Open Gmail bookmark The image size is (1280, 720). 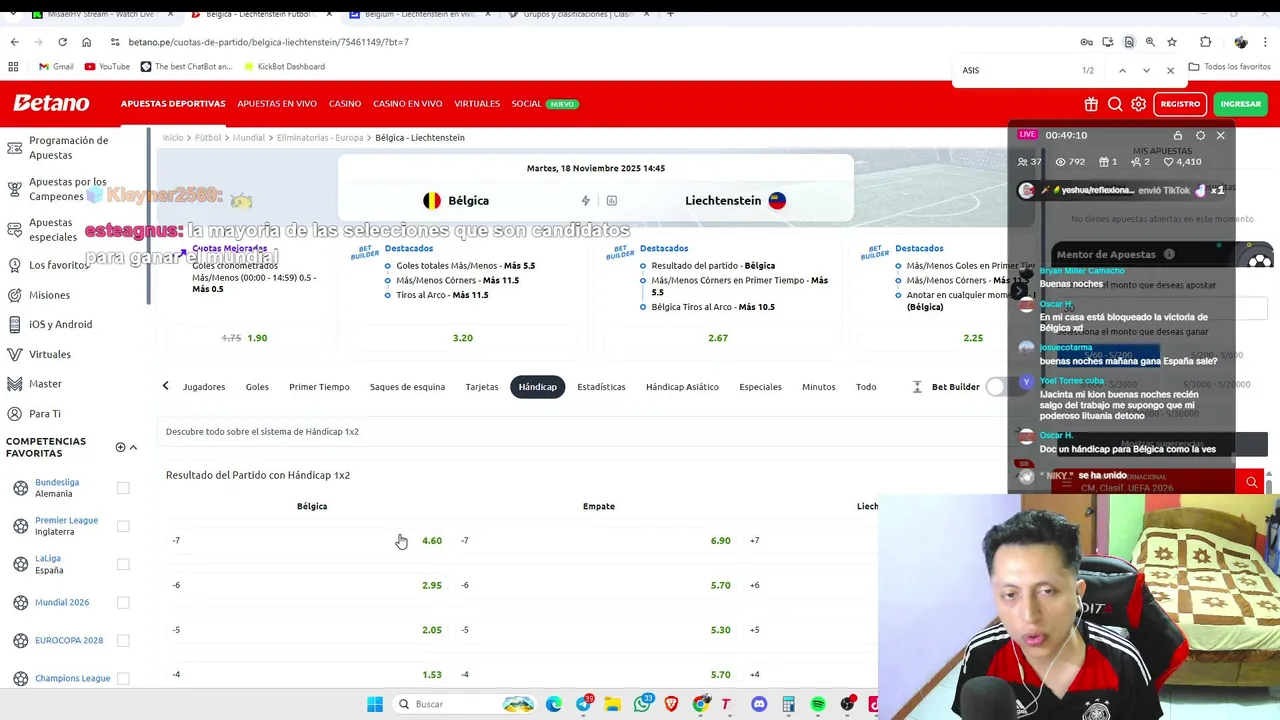coord(56,66)
